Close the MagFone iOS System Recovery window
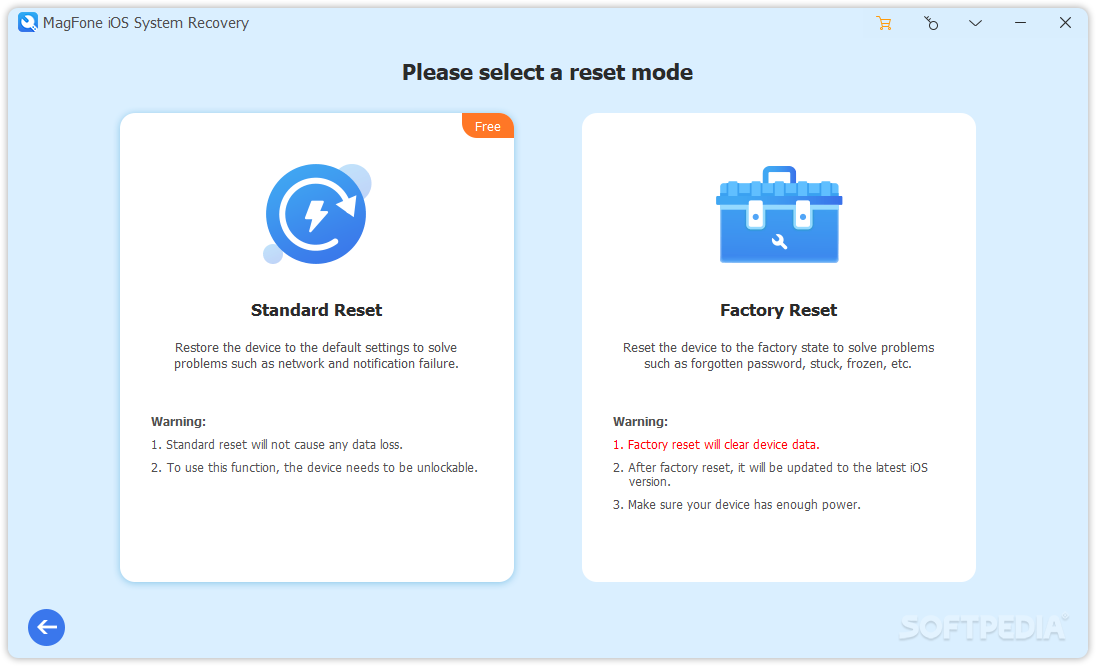 pyautogui.click(x=1065, y=23)
